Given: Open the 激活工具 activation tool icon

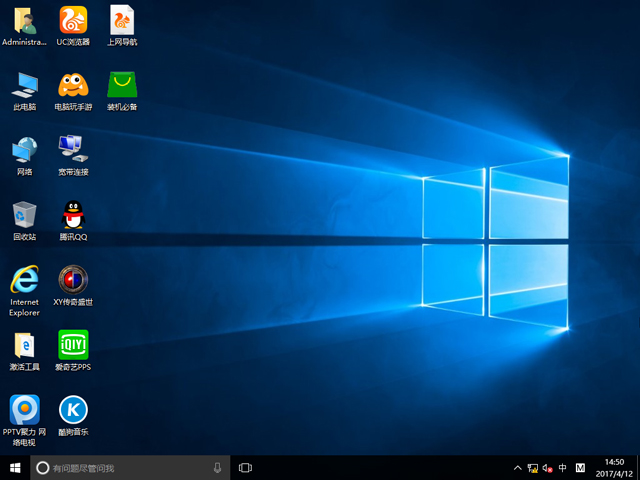Looking at the screenshot, I should (24, 345).
